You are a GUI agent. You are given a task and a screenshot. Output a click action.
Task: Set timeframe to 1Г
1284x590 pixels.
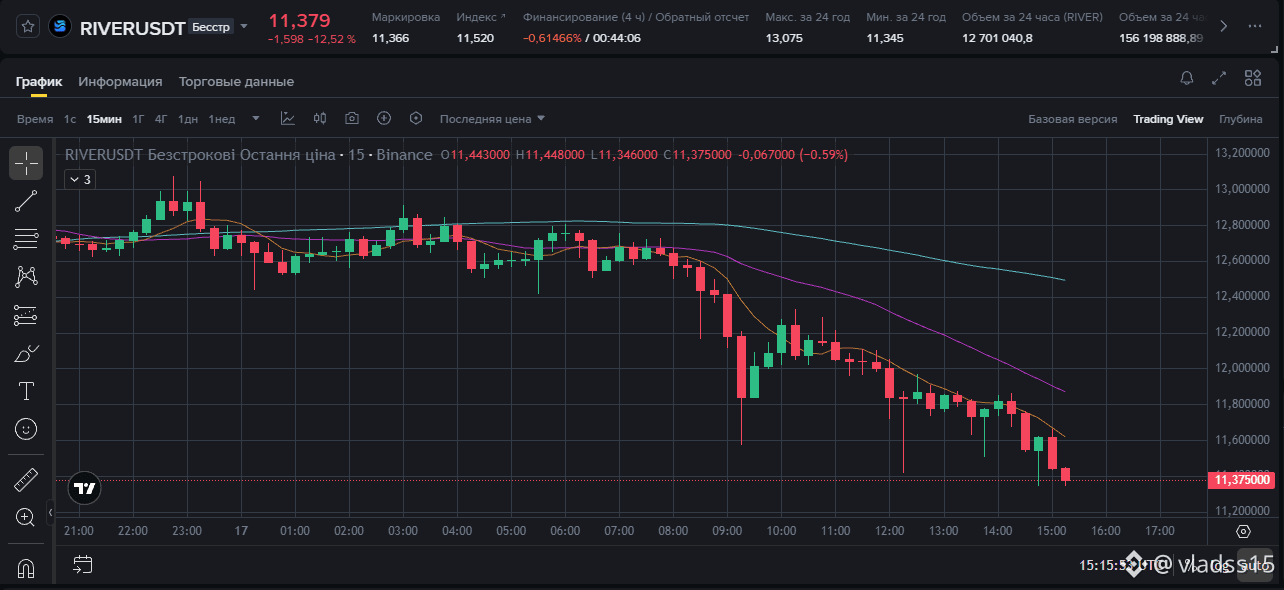pos(139,119)
